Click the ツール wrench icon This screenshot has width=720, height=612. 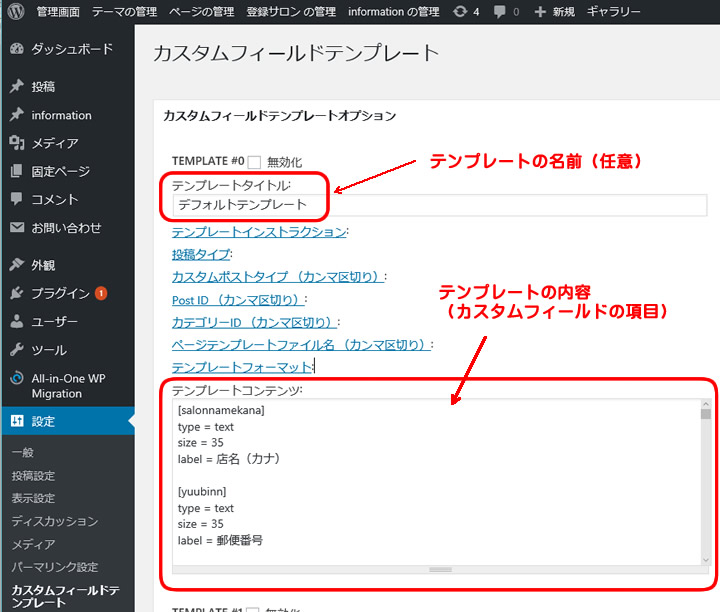click(17, 350)
